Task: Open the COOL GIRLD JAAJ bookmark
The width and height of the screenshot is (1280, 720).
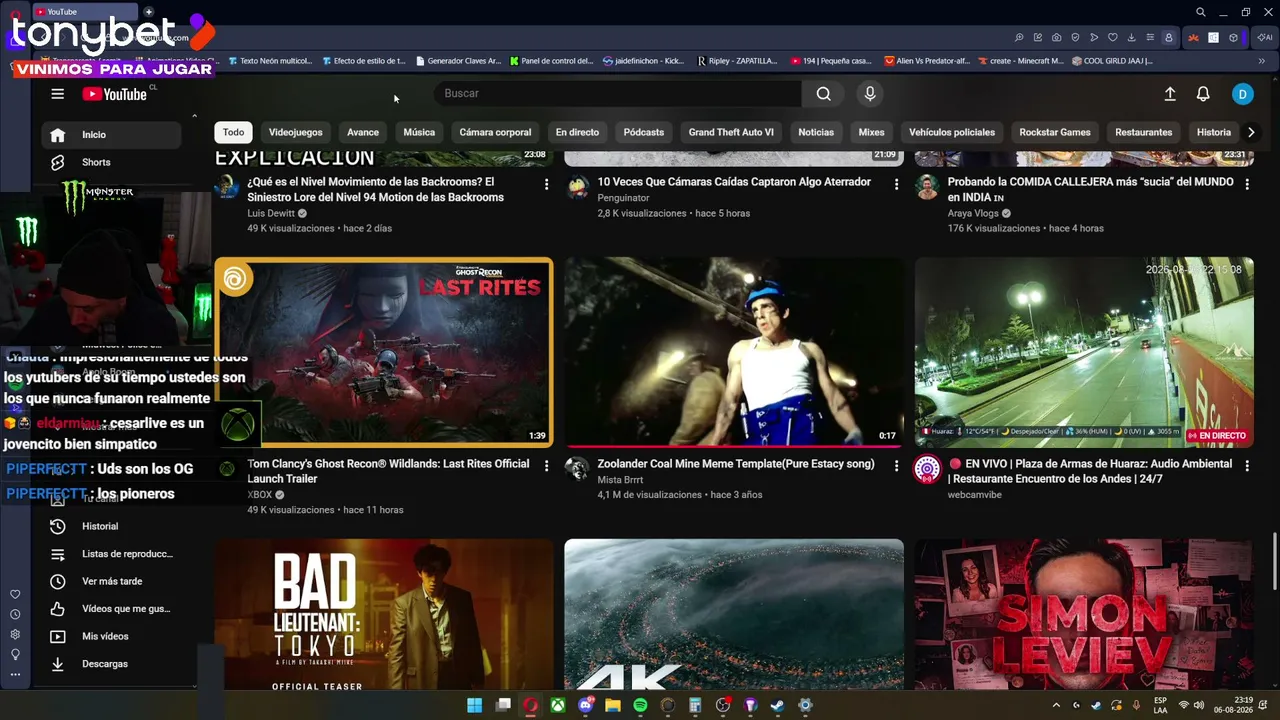Action: (x=1112, y=61)
